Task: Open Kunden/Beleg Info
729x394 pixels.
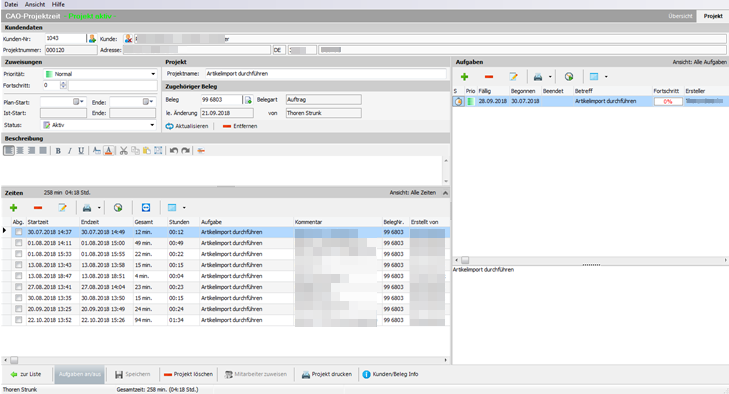Action: pos(391,374)
